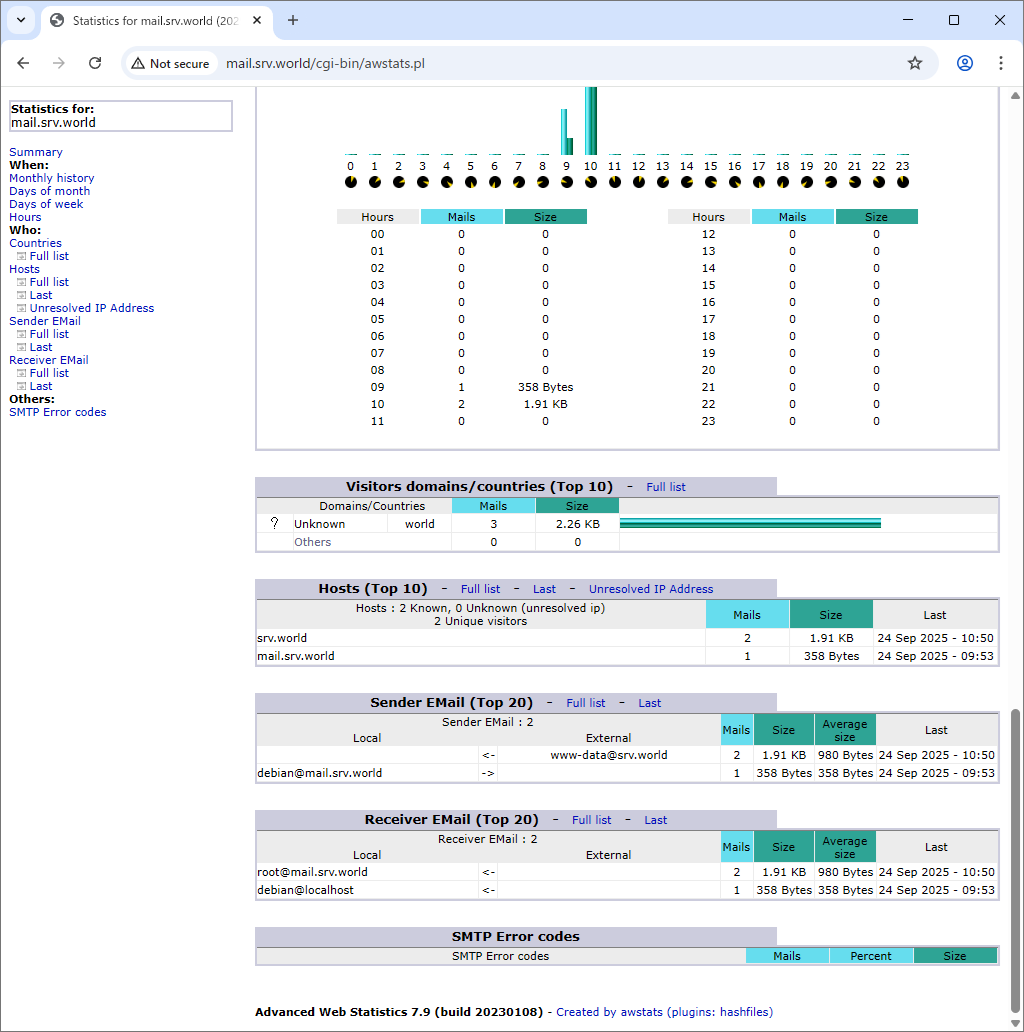
Task: Click the question mark icon for Unknown domain
Action: point(274,523)
